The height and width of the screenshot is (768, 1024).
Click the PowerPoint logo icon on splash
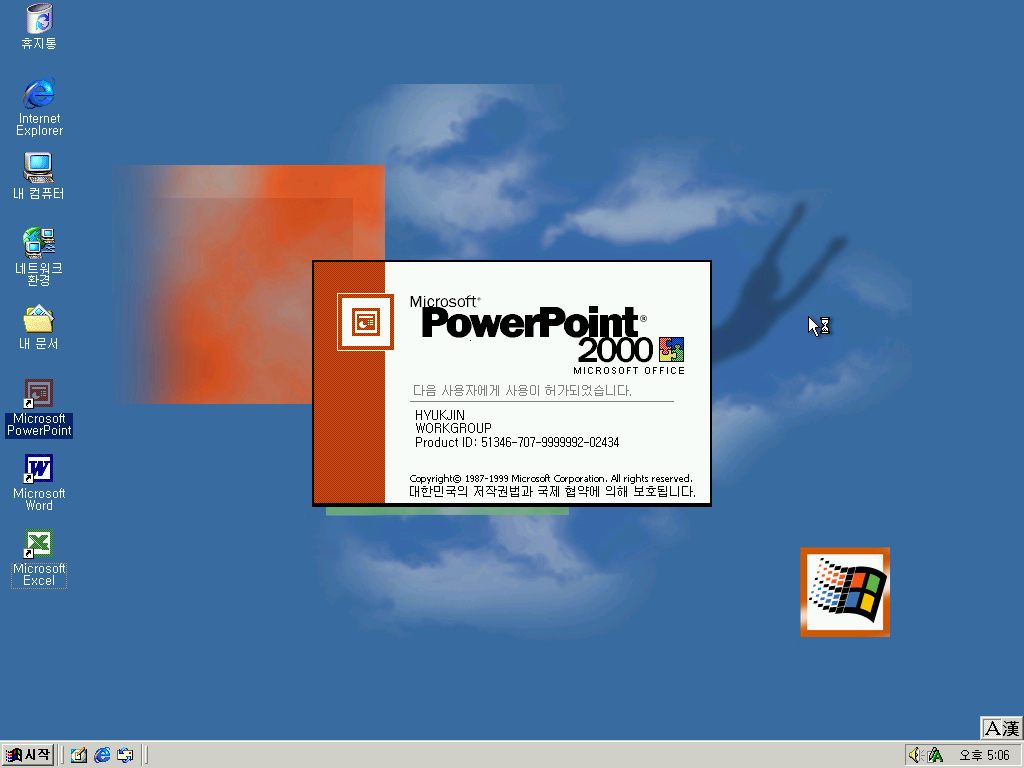click(x=365, y=322)
